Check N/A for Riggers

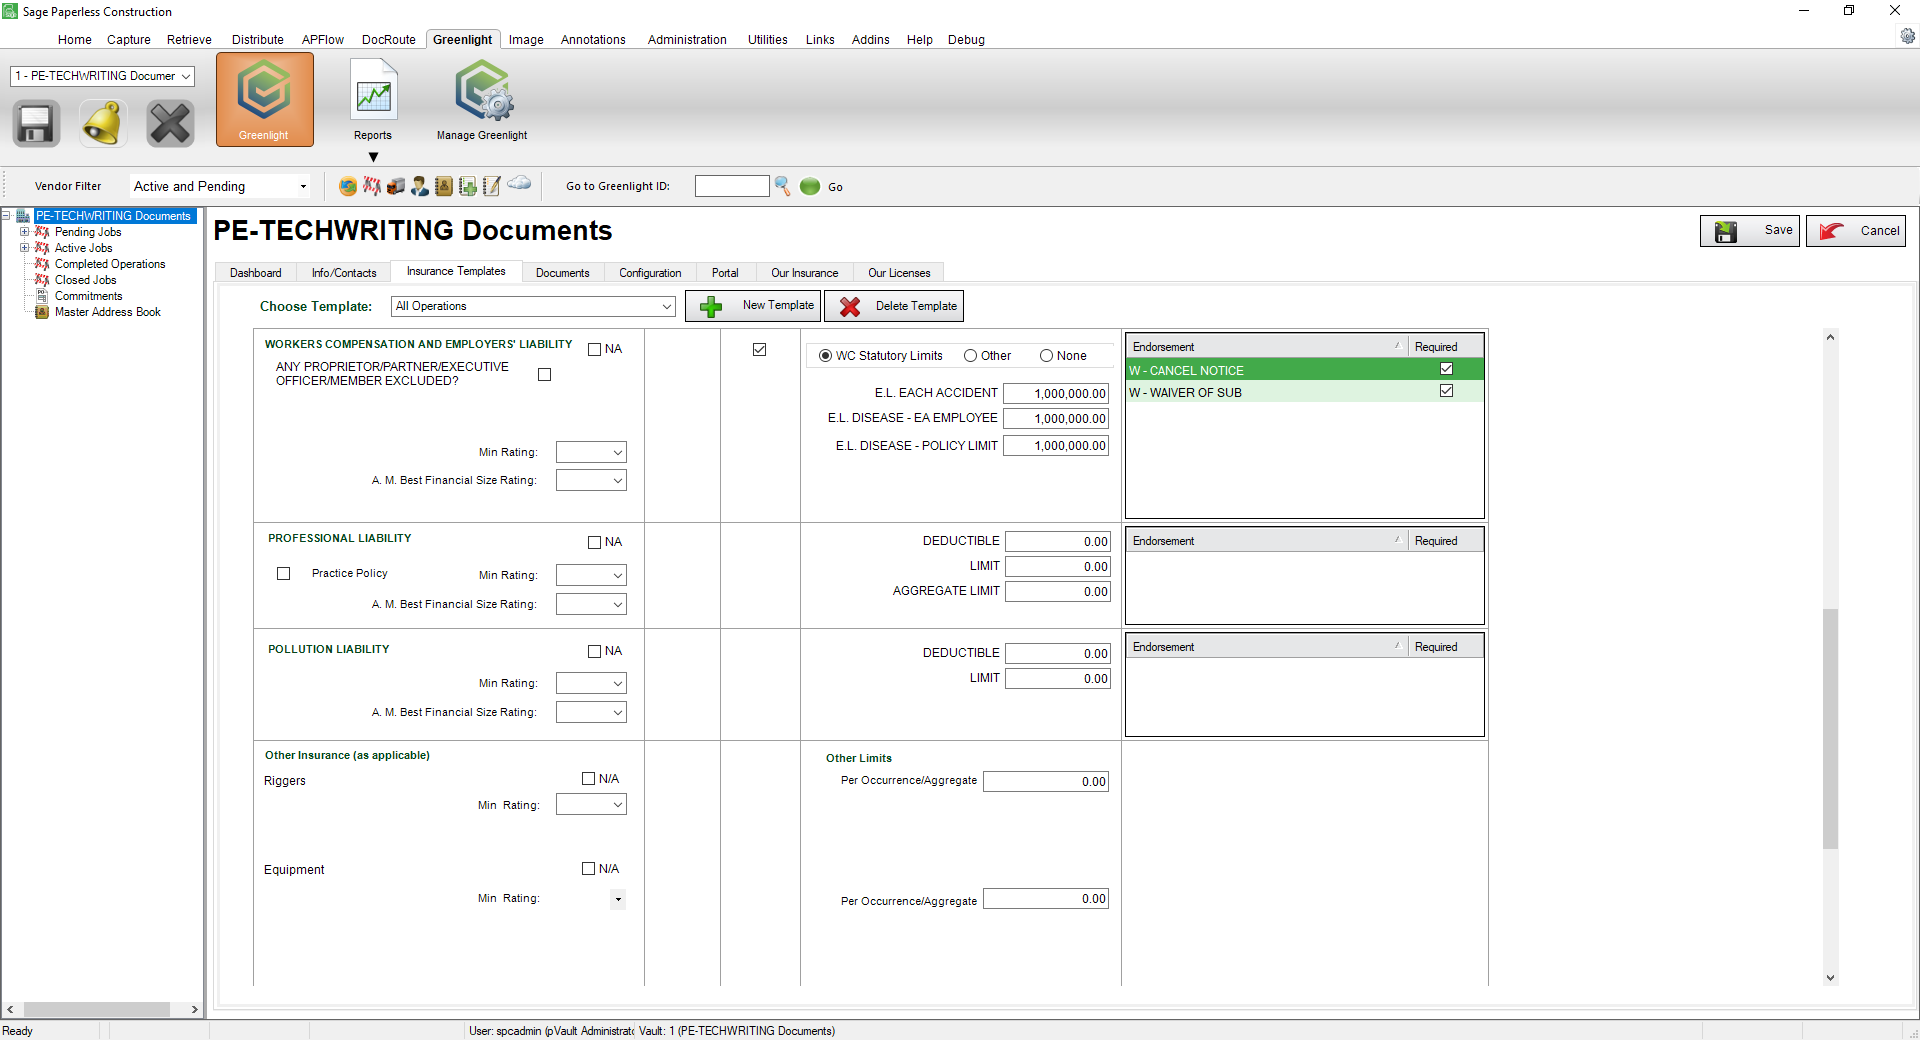coord(588,778)
